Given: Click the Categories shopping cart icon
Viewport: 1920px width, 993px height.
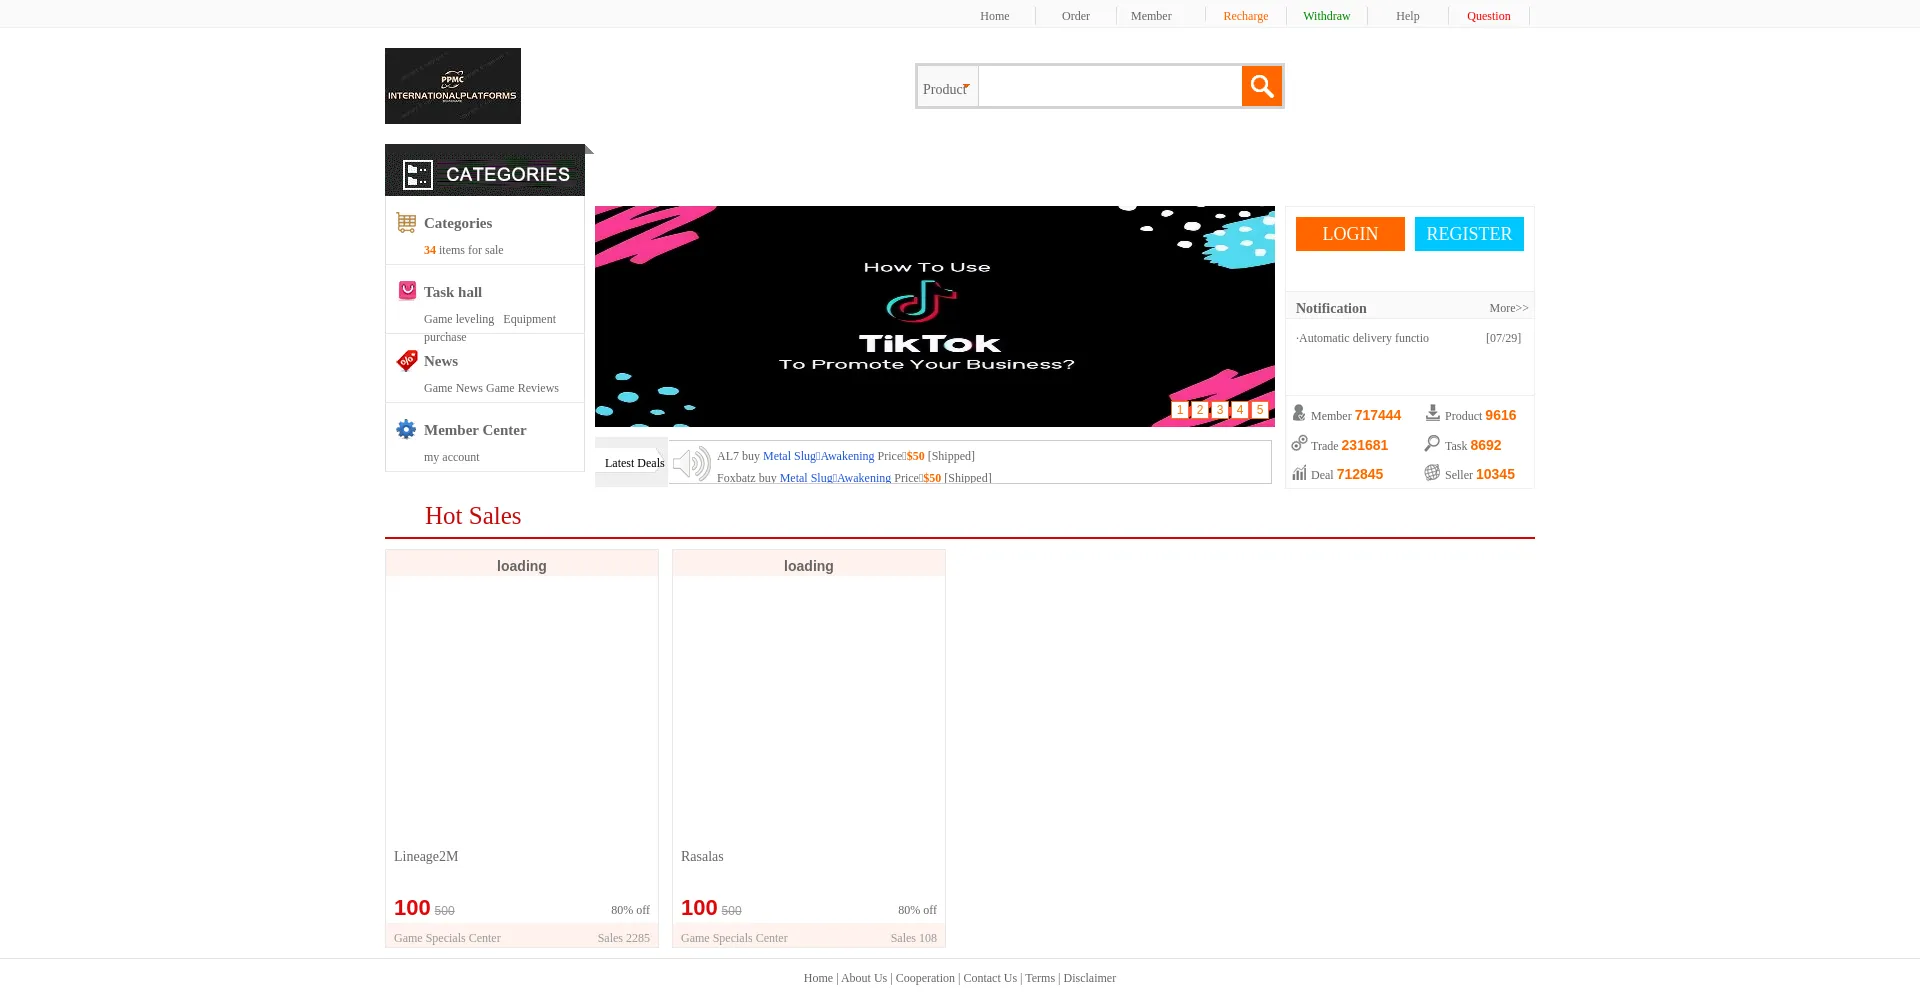Looking at the screenshot, I should [x=406, y=222].
